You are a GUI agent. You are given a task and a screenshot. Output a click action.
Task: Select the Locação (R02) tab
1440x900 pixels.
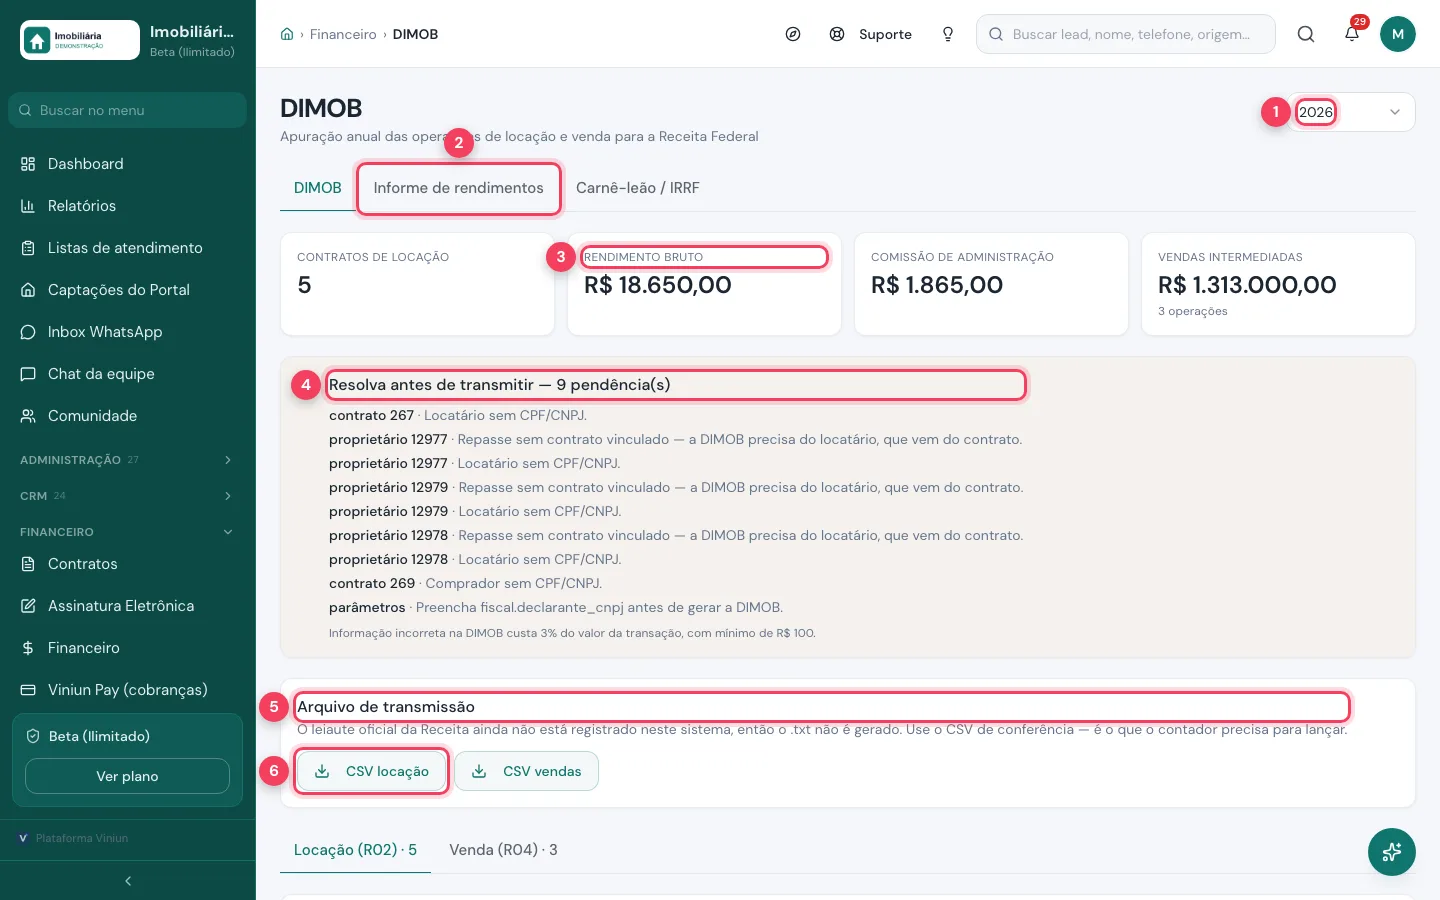tap(355, 850)
